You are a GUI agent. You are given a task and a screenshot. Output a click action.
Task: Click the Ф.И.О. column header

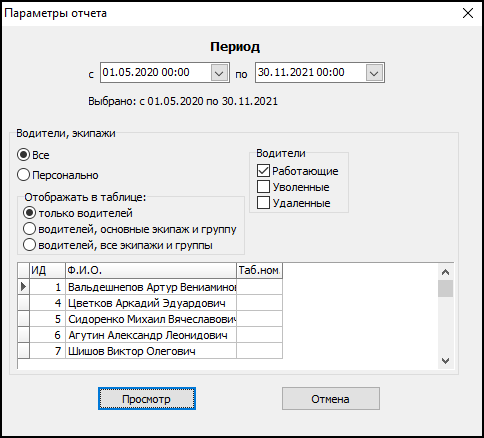coord(151,270)
